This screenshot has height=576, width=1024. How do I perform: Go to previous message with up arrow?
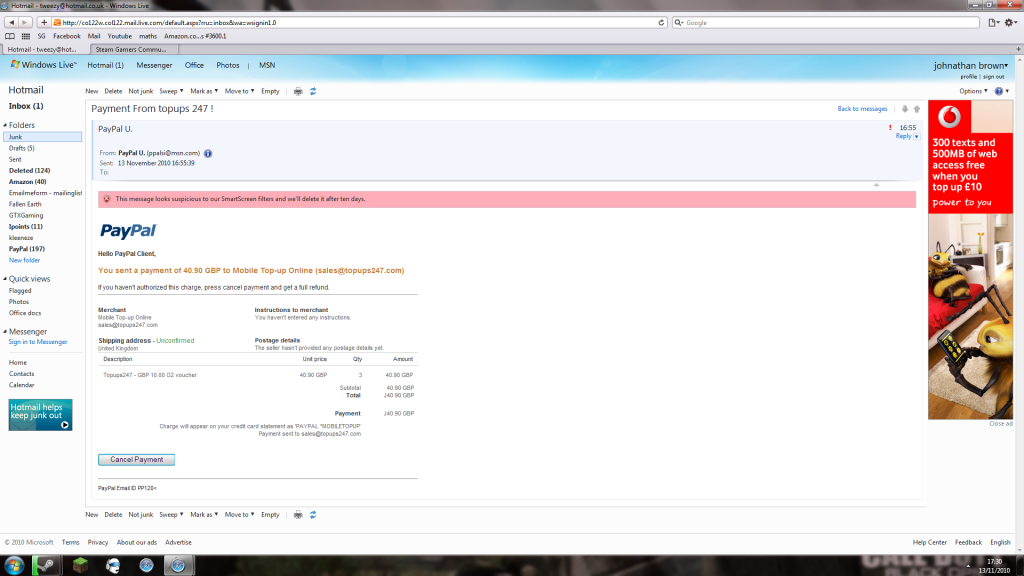[916, 109]
